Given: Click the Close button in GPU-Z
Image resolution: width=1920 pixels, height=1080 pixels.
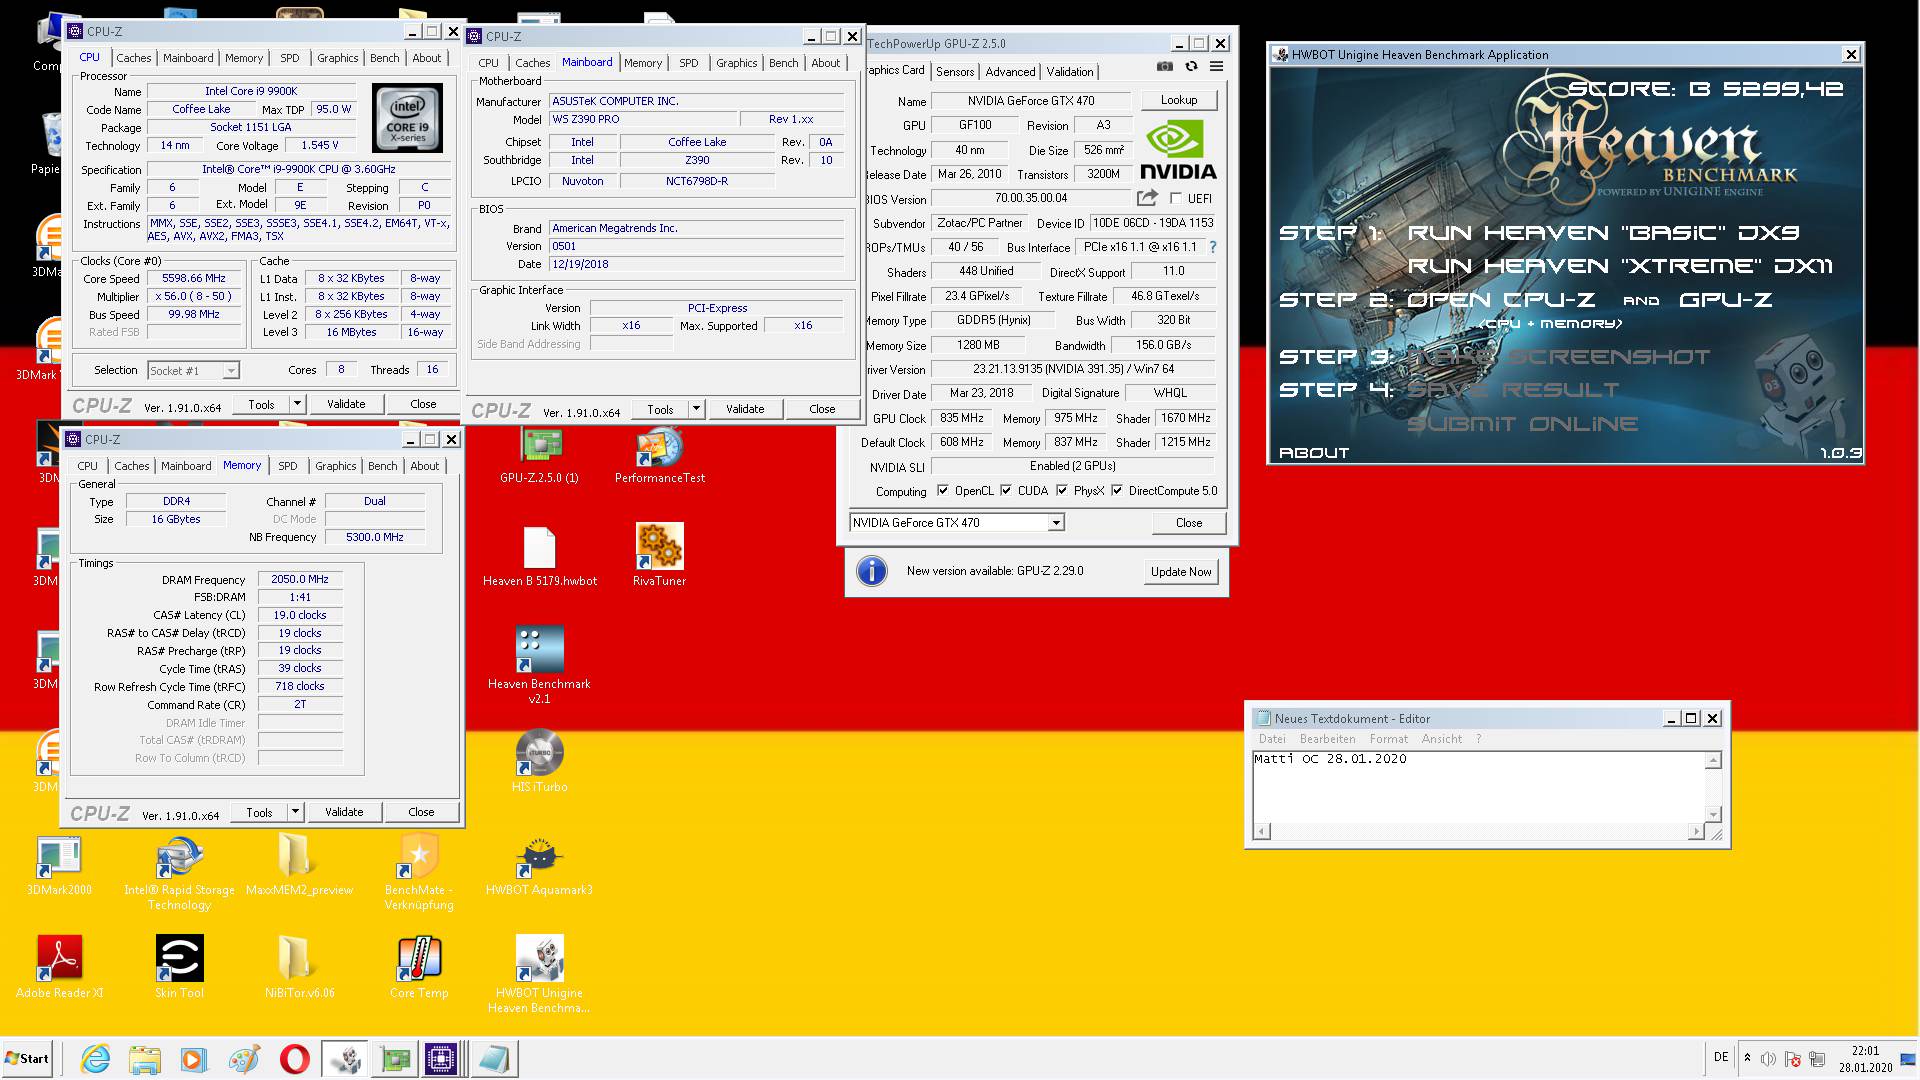Looking at the screenshot, I should pyautogui.click(x=1189, y=523).
